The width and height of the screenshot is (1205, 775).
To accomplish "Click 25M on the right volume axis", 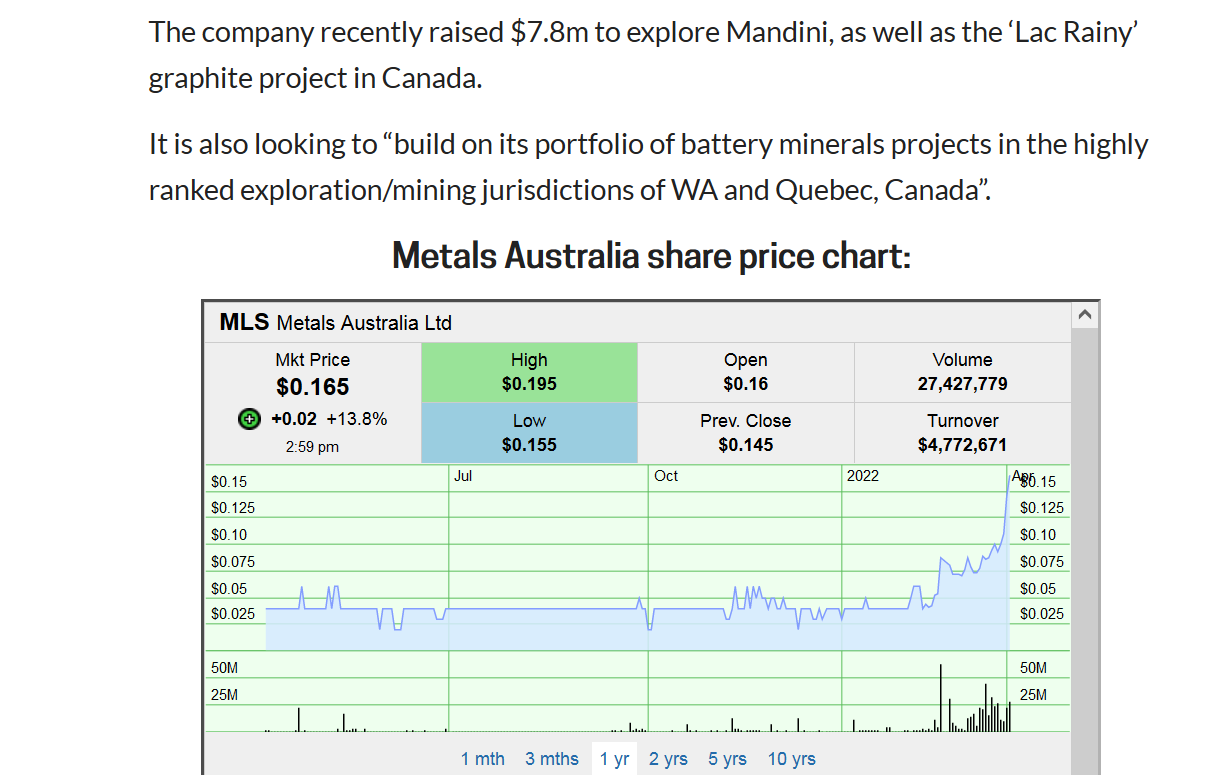I will click(1033, 694).
